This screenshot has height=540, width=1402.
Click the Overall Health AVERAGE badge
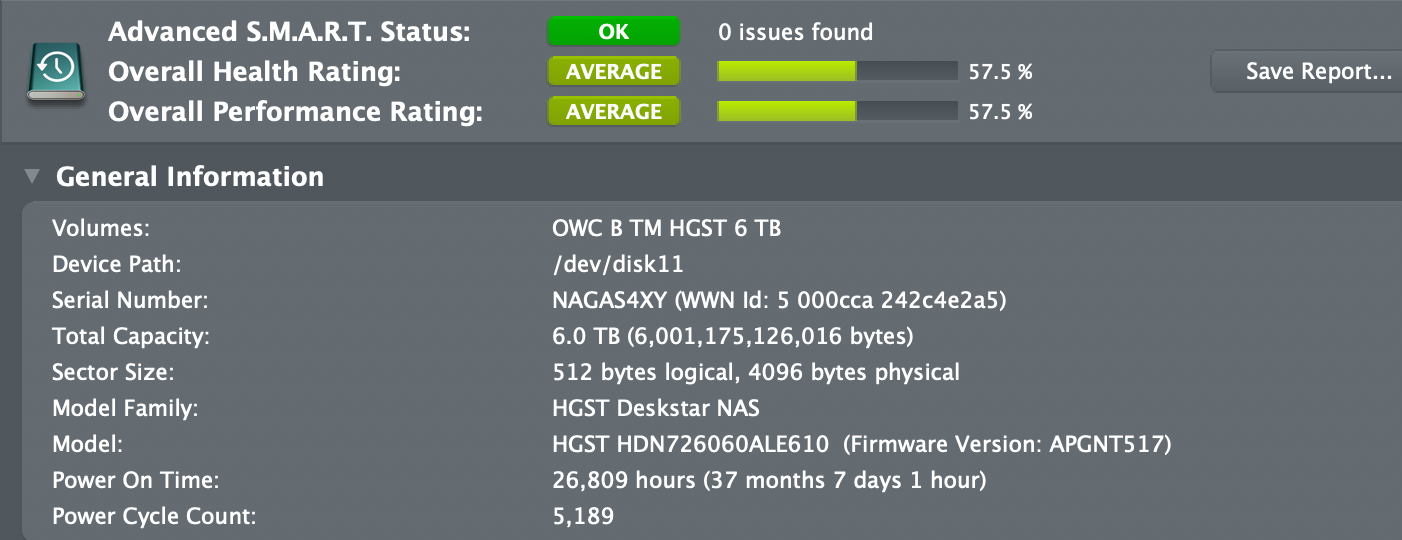click(613, 72)
